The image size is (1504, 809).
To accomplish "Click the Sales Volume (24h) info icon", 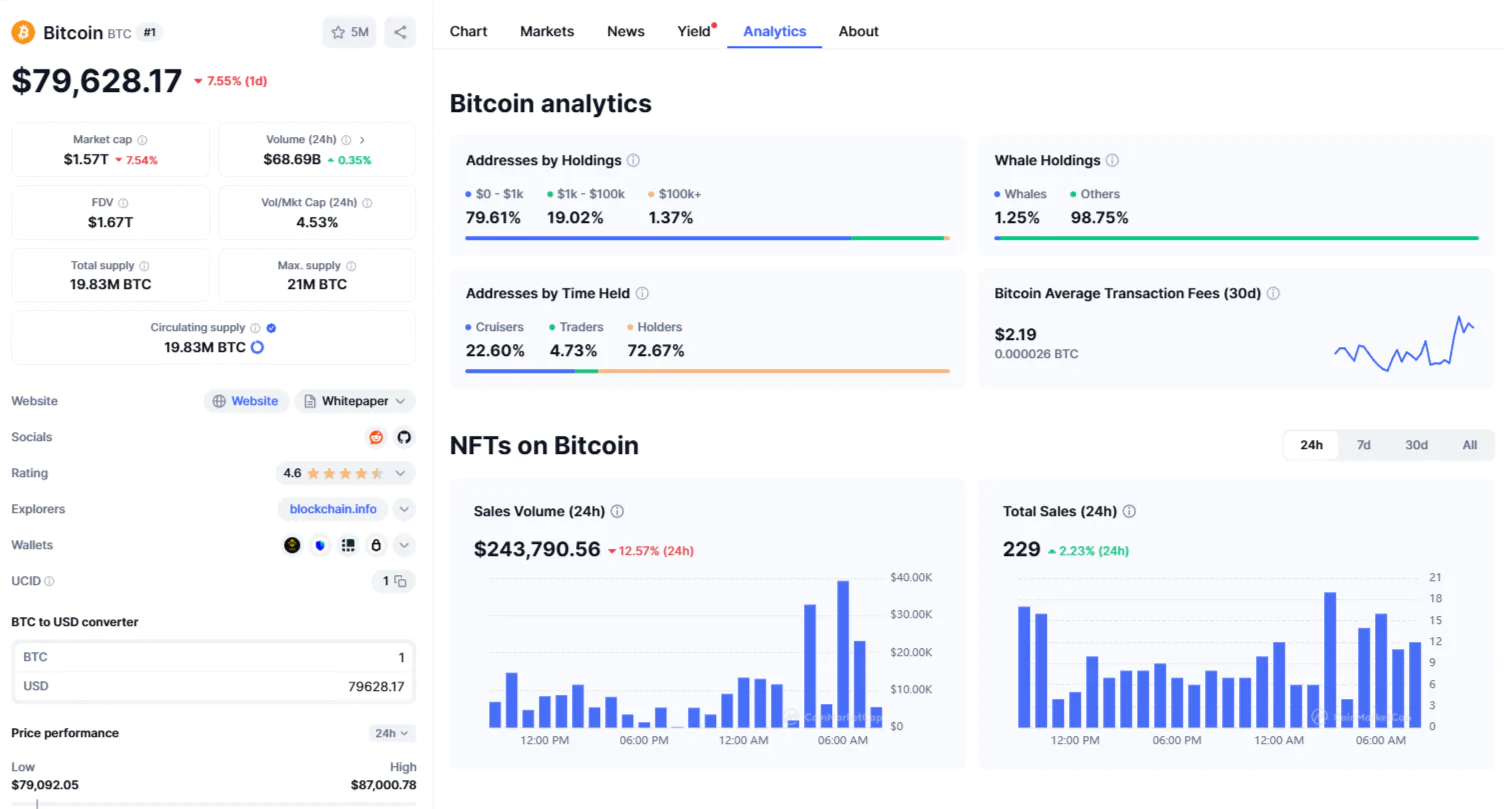I will pos(617,511).
